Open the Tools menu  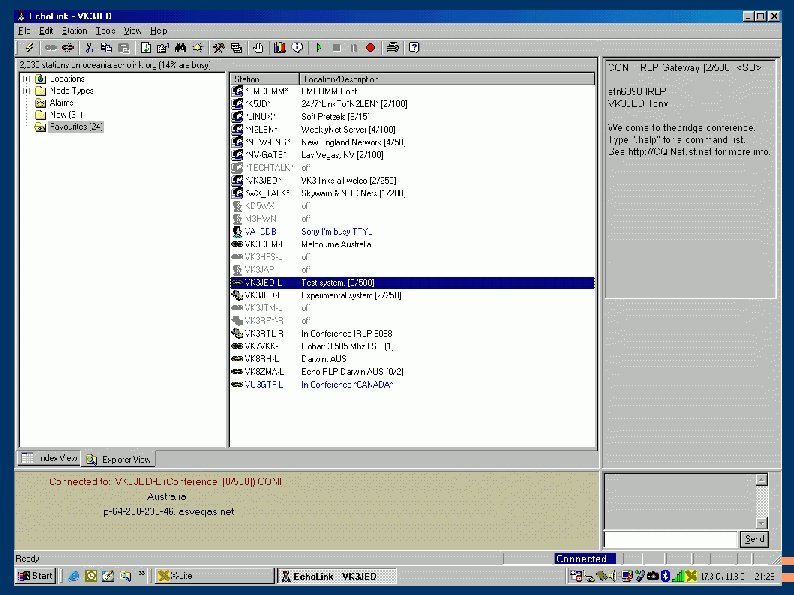coord(105,31)
